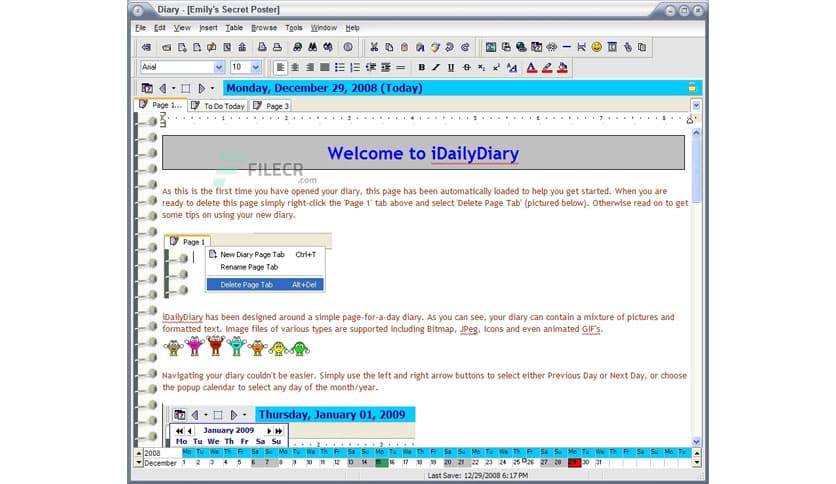This screenshot has width=836, height=484.
Task: Click the 'Welcome to iDailyDiary' heading text
Action: pyautogui.click(x=423, y=154)
